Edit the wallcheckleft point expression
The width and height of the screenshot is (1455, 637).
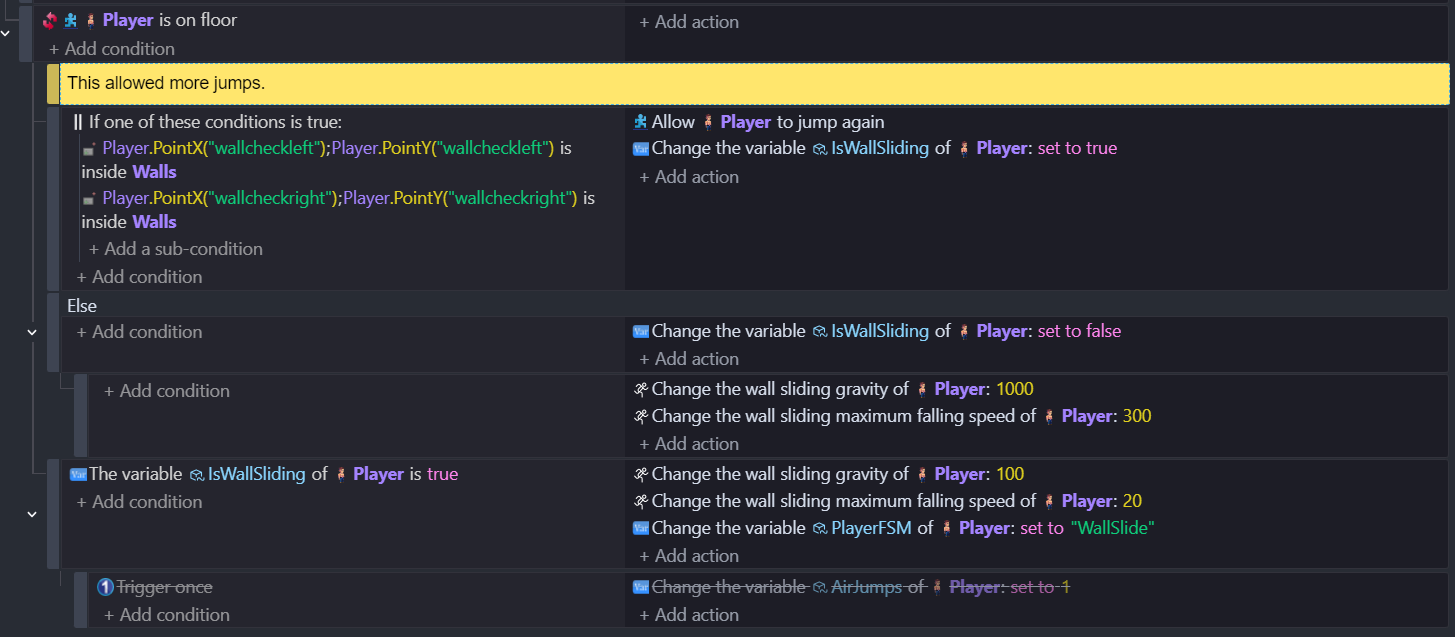click(x=328, y=148)
